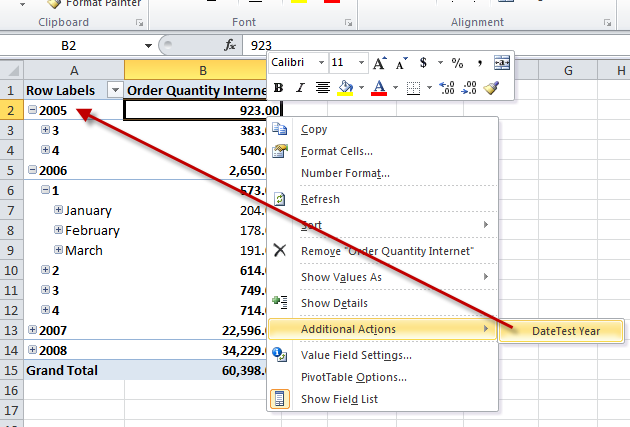The width and height of the screenshot is (630, 427).
Task: Expand the January month row
Action: 58,210
